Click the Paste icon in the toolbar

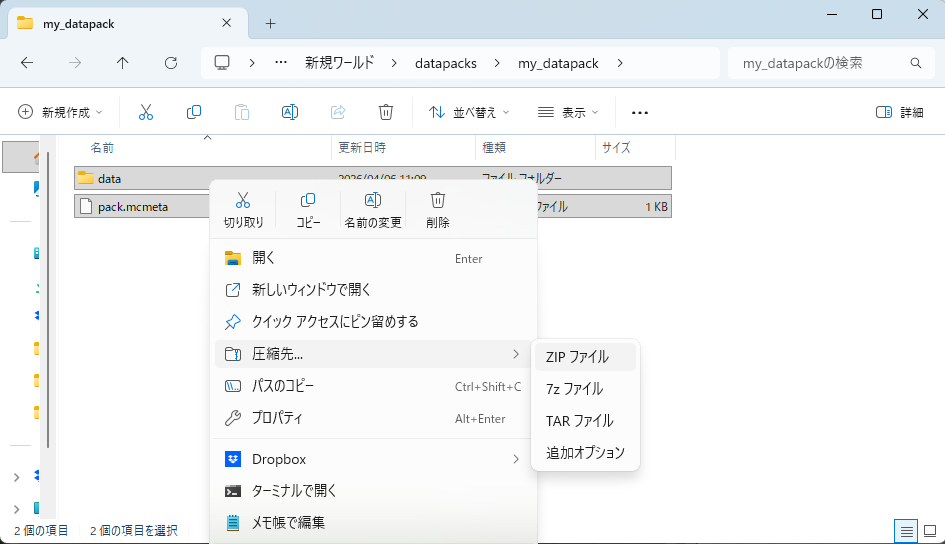(242, 112)
